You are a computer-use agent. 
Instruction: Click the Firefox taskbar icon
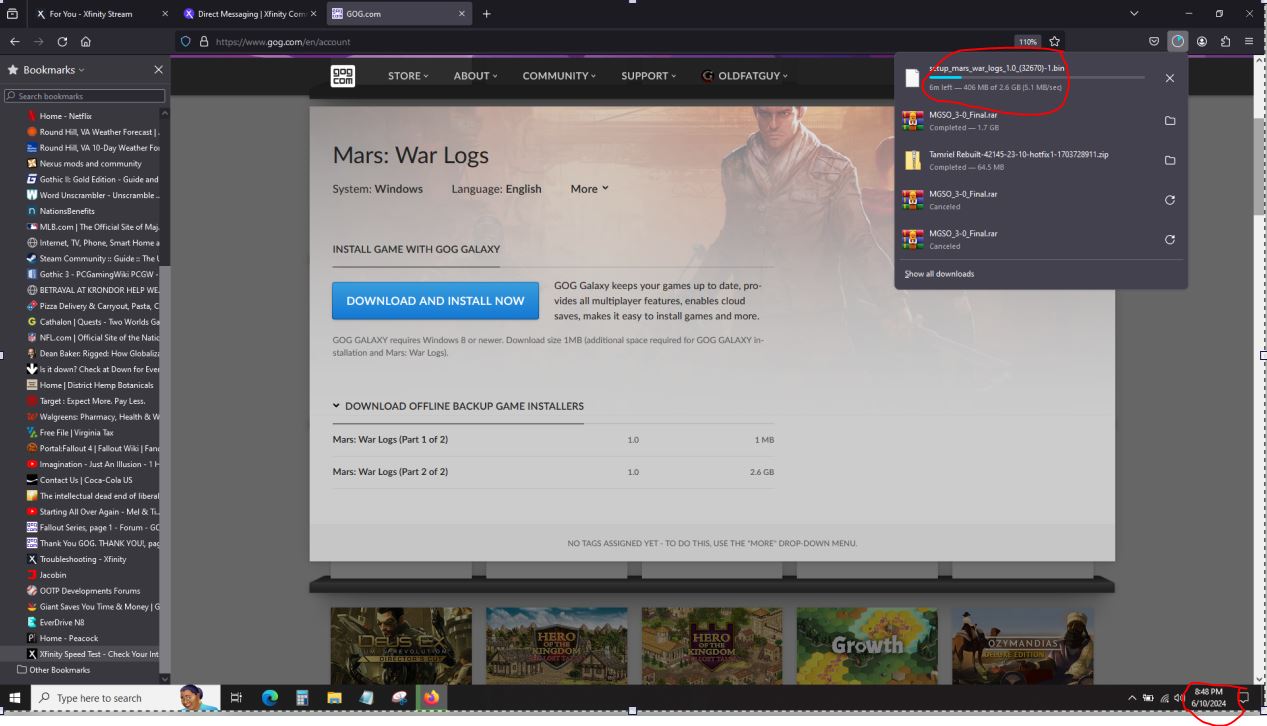coord(432,698)
